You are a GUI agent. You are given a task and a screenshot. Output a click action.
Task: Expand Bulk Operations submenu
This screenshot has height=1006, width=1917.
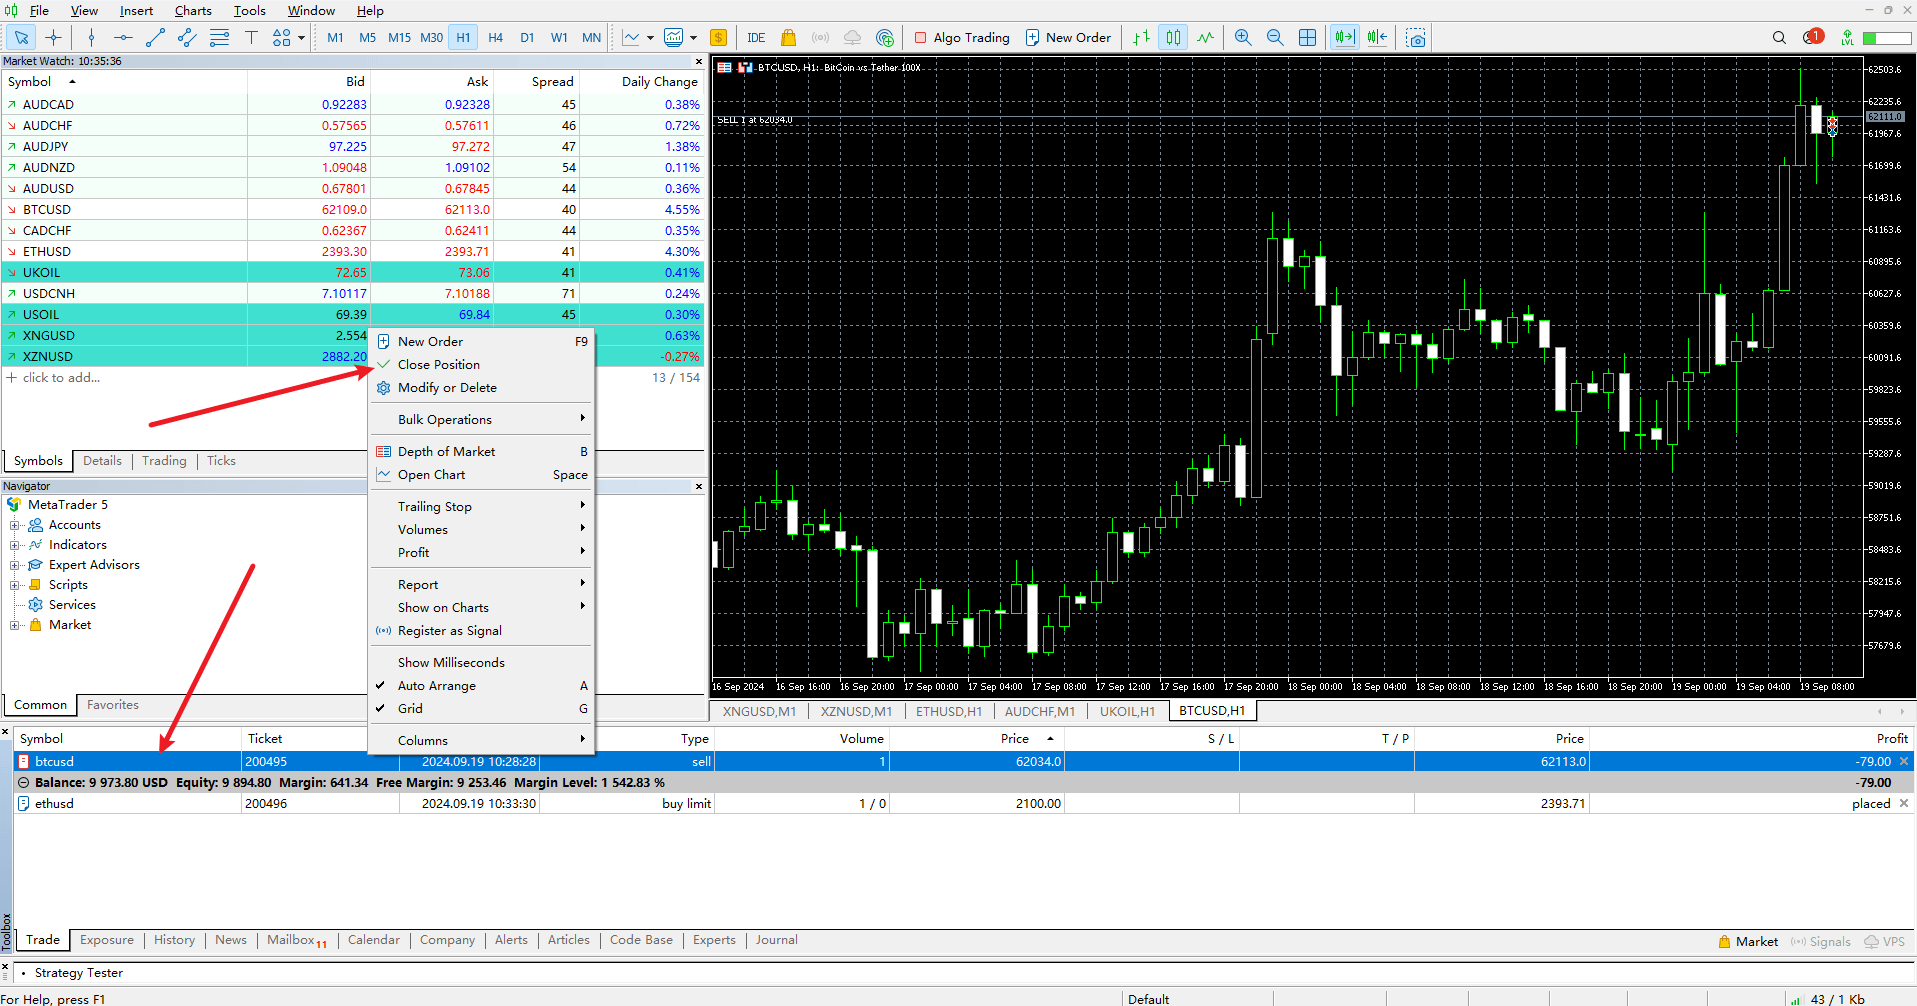482,420
